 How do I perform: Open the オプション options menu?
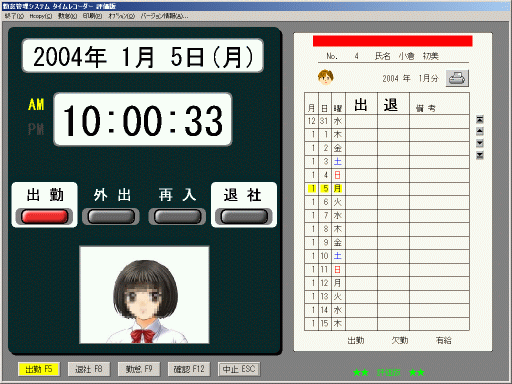121,16
